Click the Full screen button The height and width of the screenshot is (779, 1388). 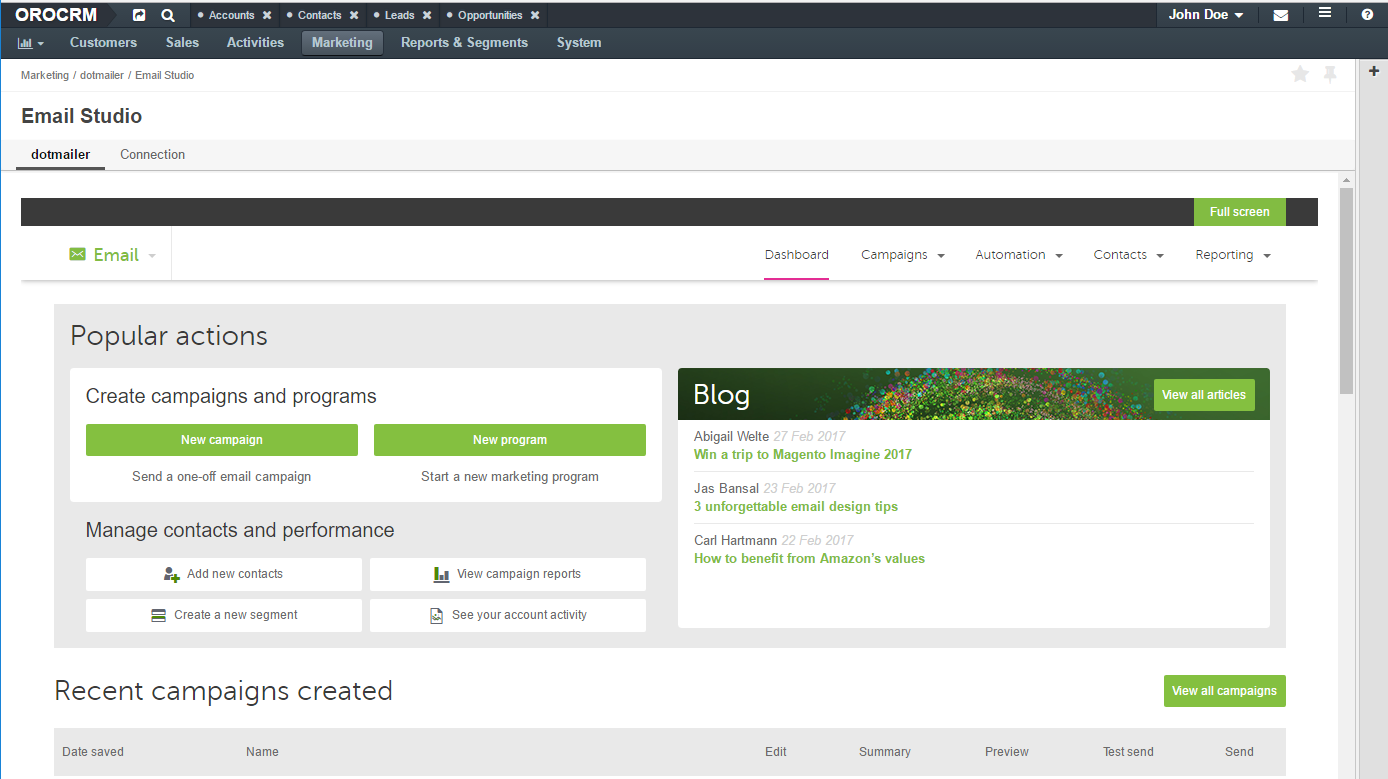(x=1240, y=212)
